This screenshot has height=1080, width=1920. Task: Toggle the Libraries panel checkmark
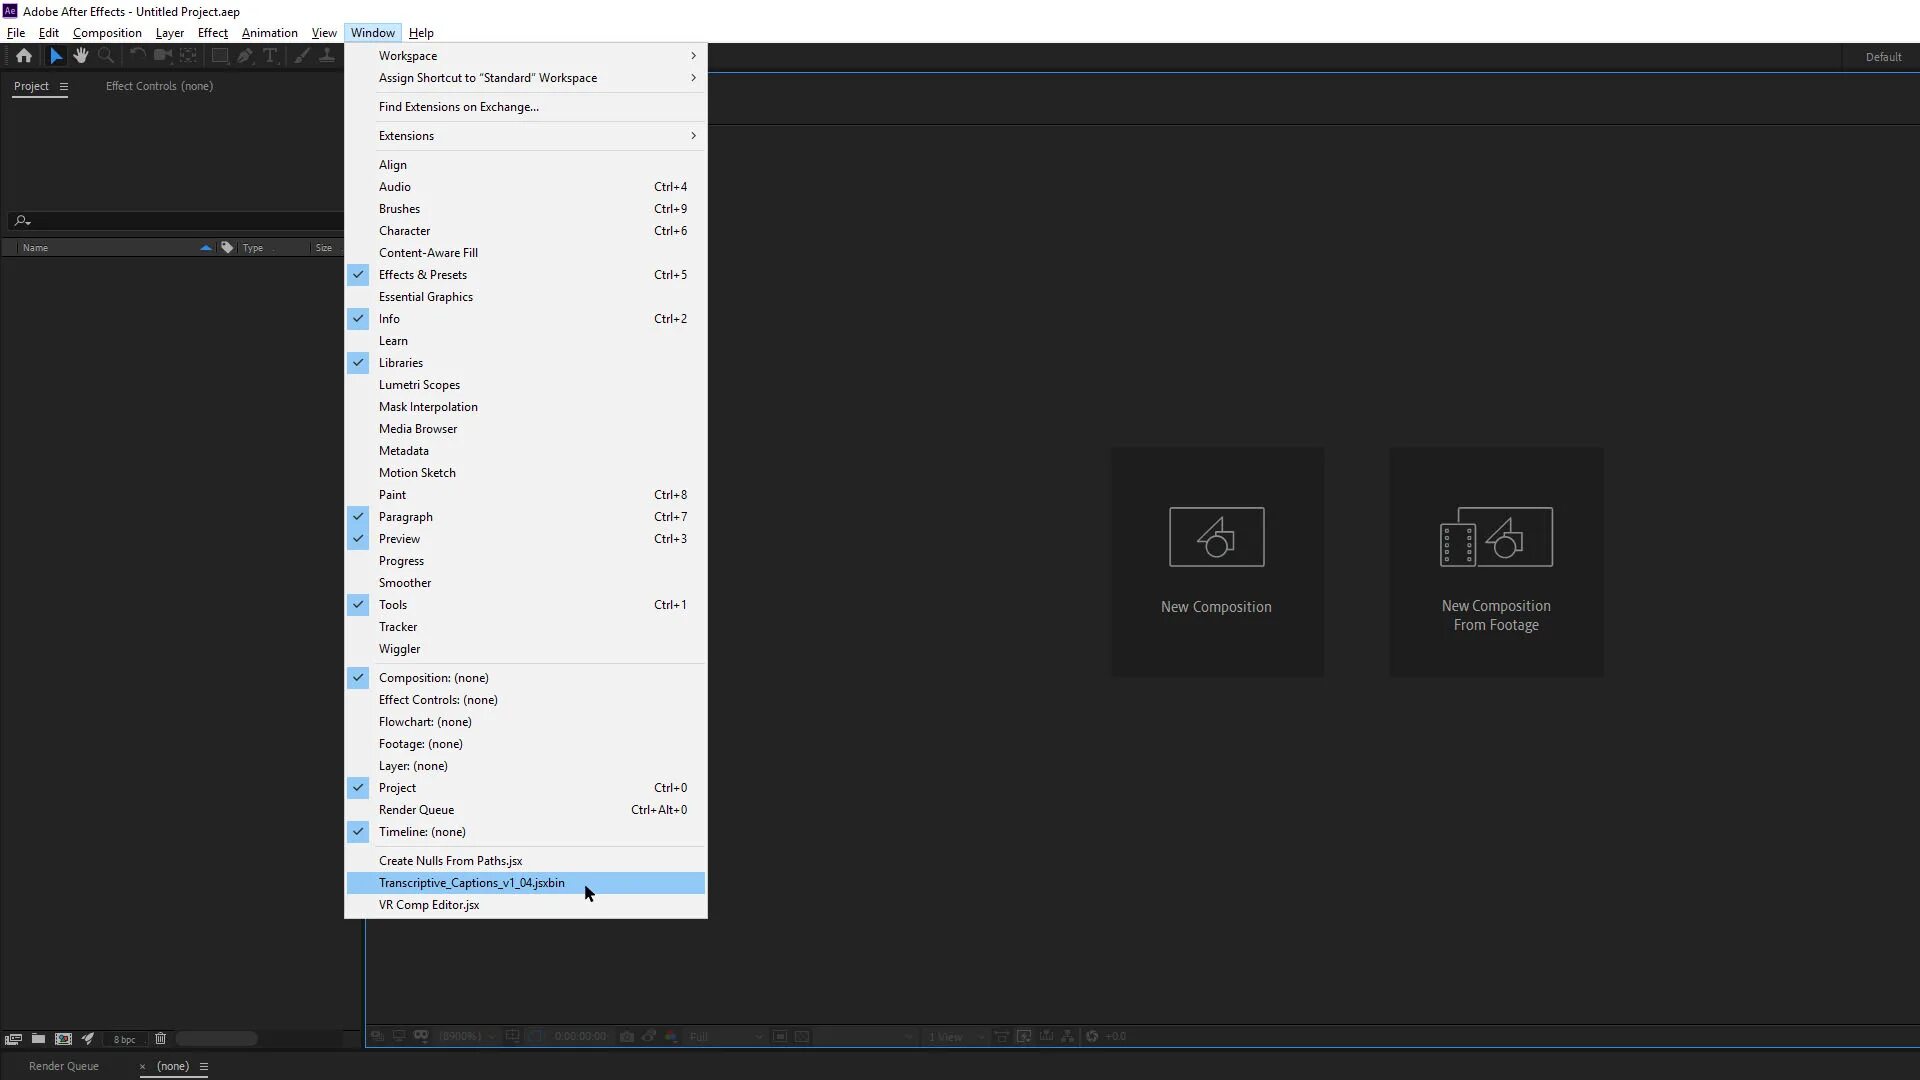401,363
